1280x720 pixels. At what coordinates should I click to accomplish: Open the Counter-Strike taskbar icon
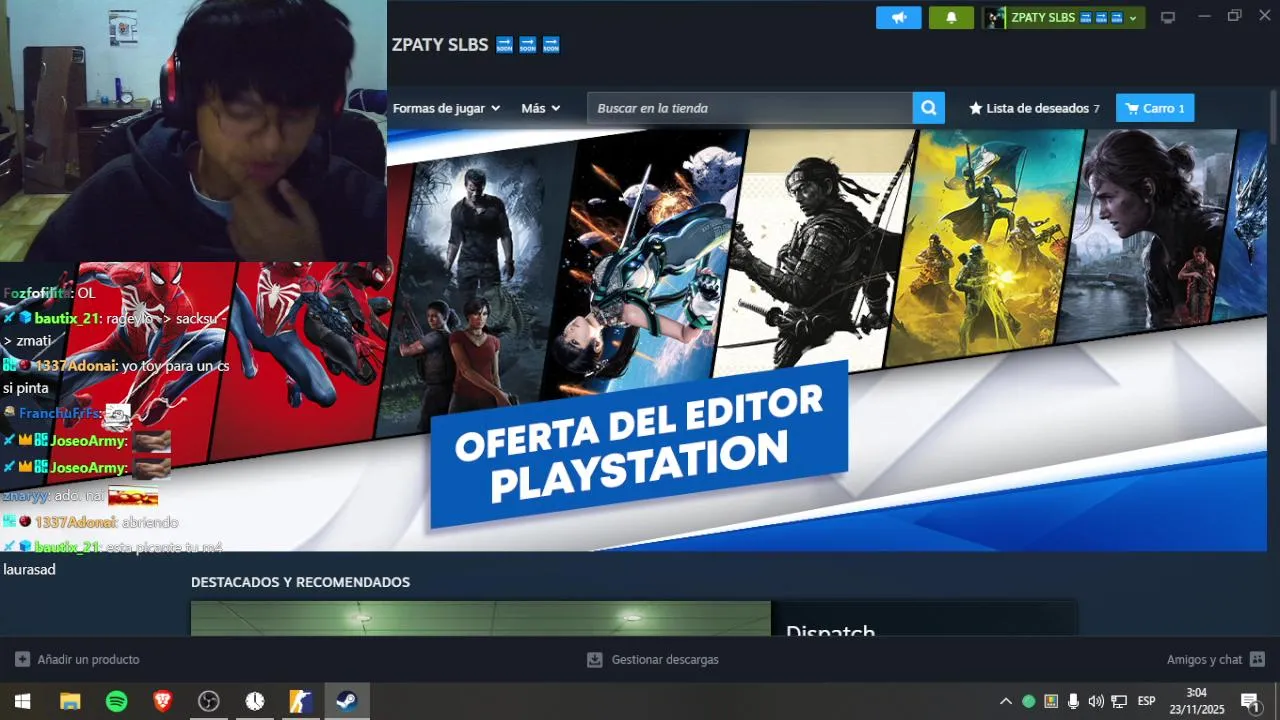pos(301,701)
